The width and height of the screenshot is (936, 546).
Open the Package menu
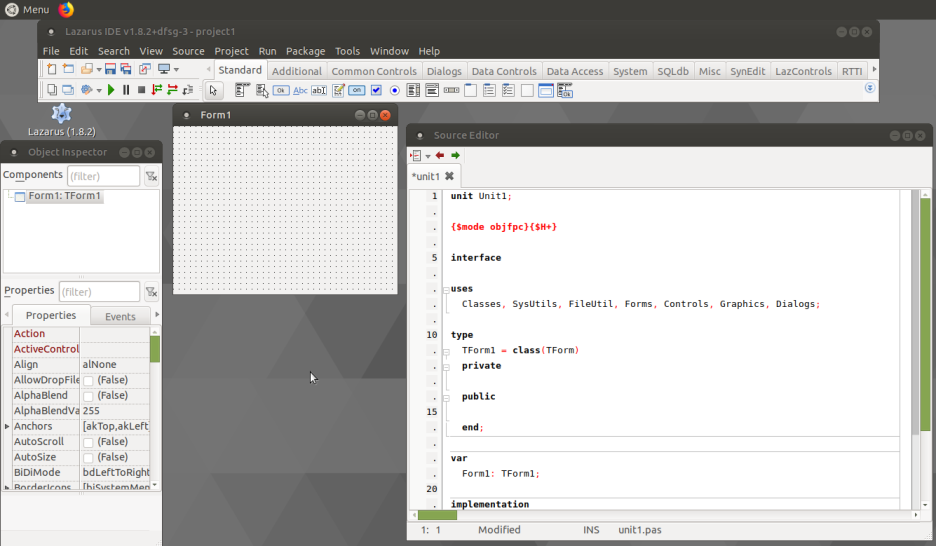click(305, 51)
